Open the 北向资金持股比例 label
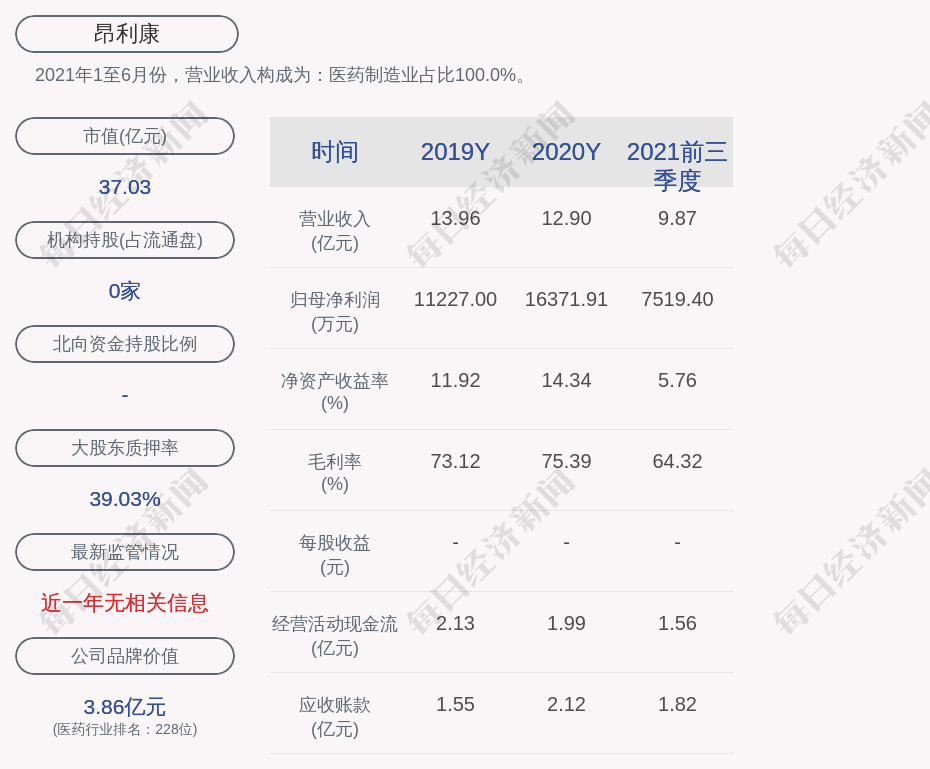The image size is (930, 769). click(125, 344)
